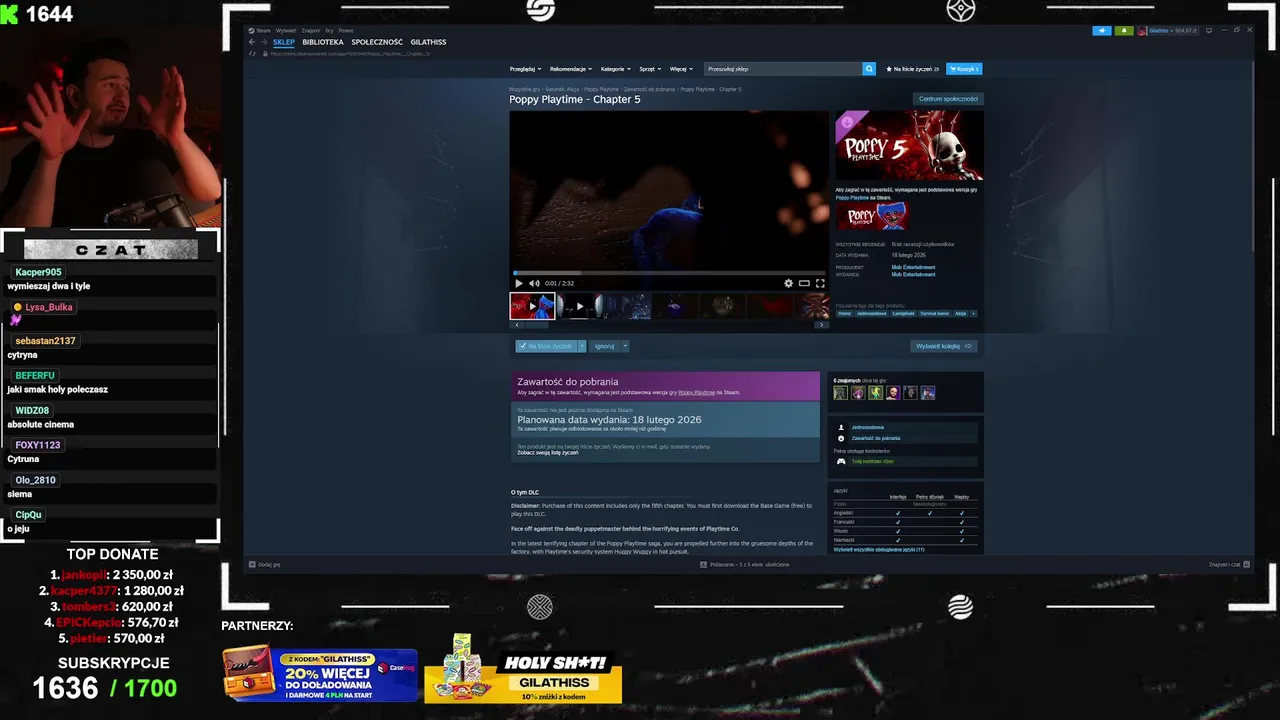Click the Ignoruj button

coord(604,346)
